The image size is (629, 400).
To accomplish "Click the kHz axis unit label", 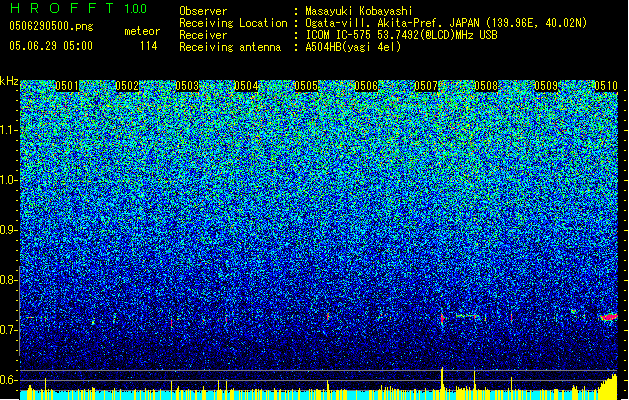I will pyautogui.click(x=9, y=81).
